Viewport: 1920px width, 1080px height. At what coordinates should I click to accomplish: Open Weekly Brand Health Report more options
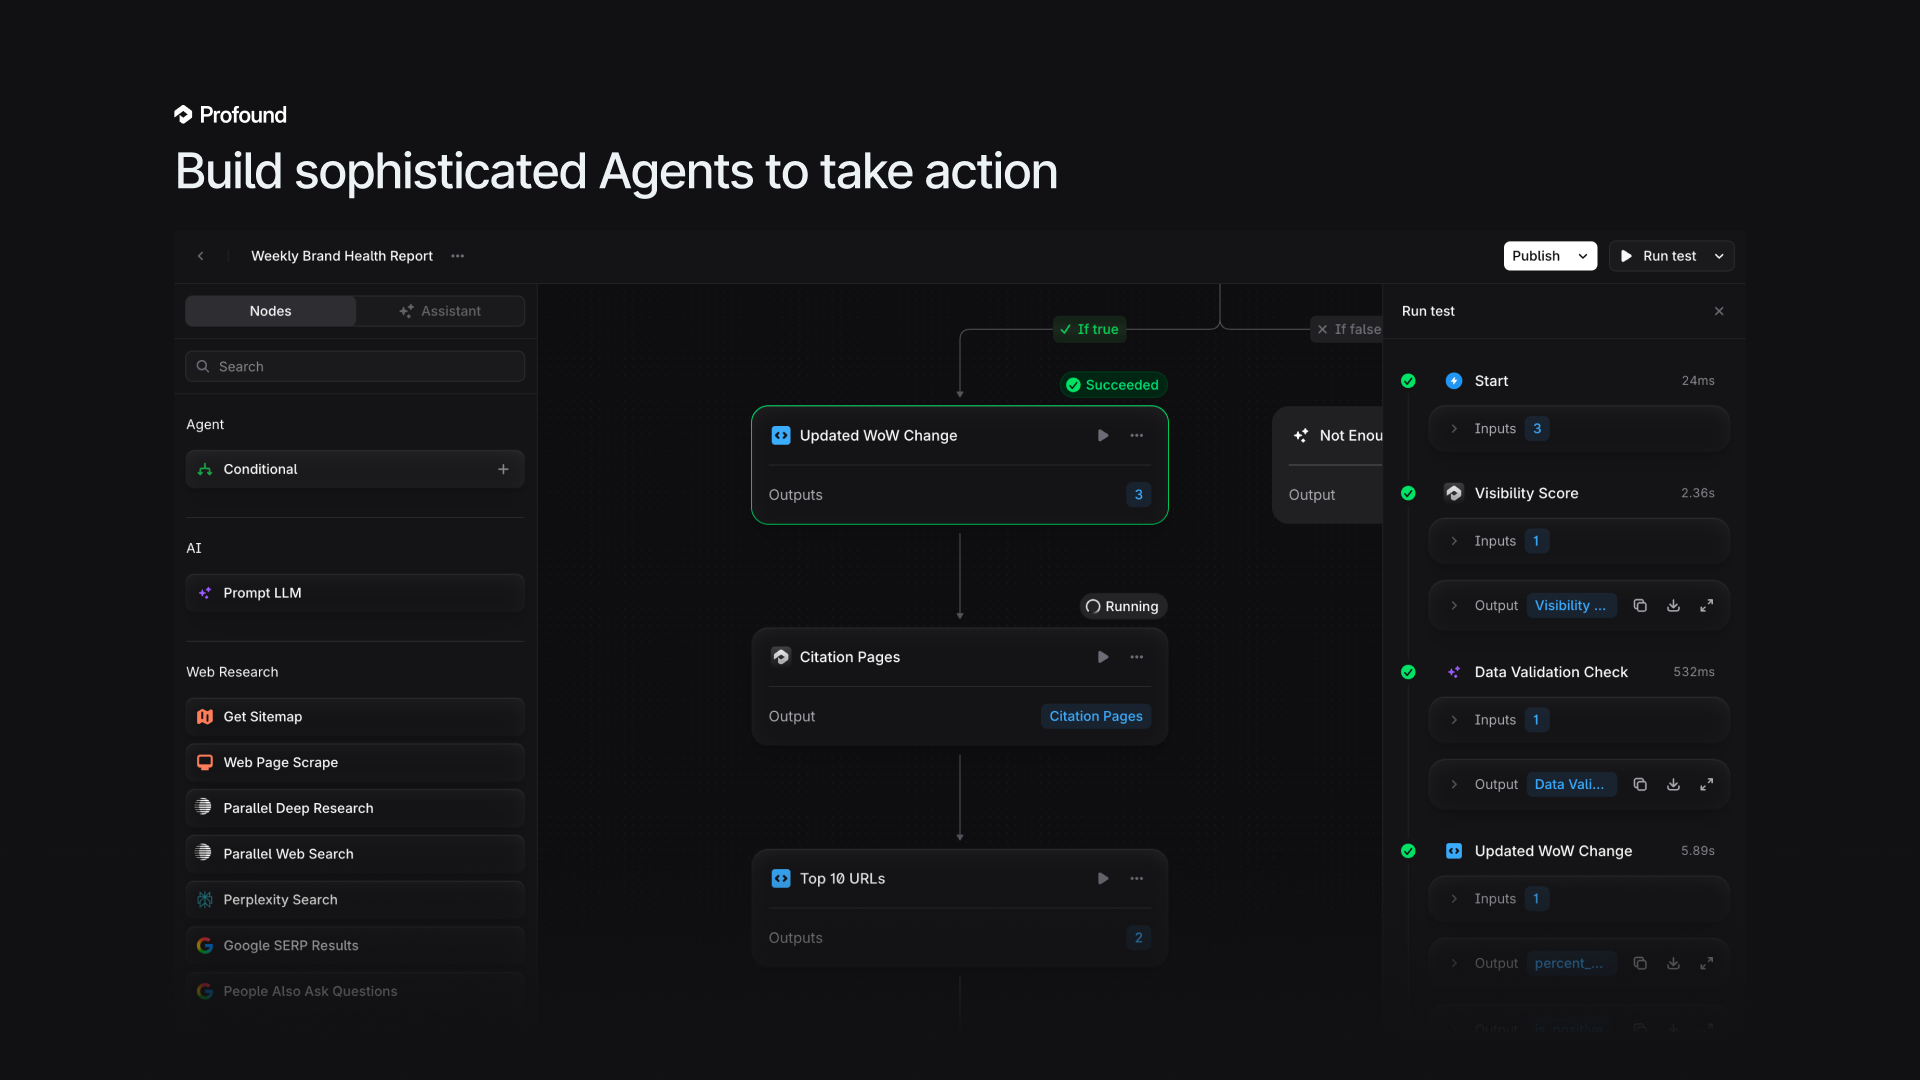[458, 256]
